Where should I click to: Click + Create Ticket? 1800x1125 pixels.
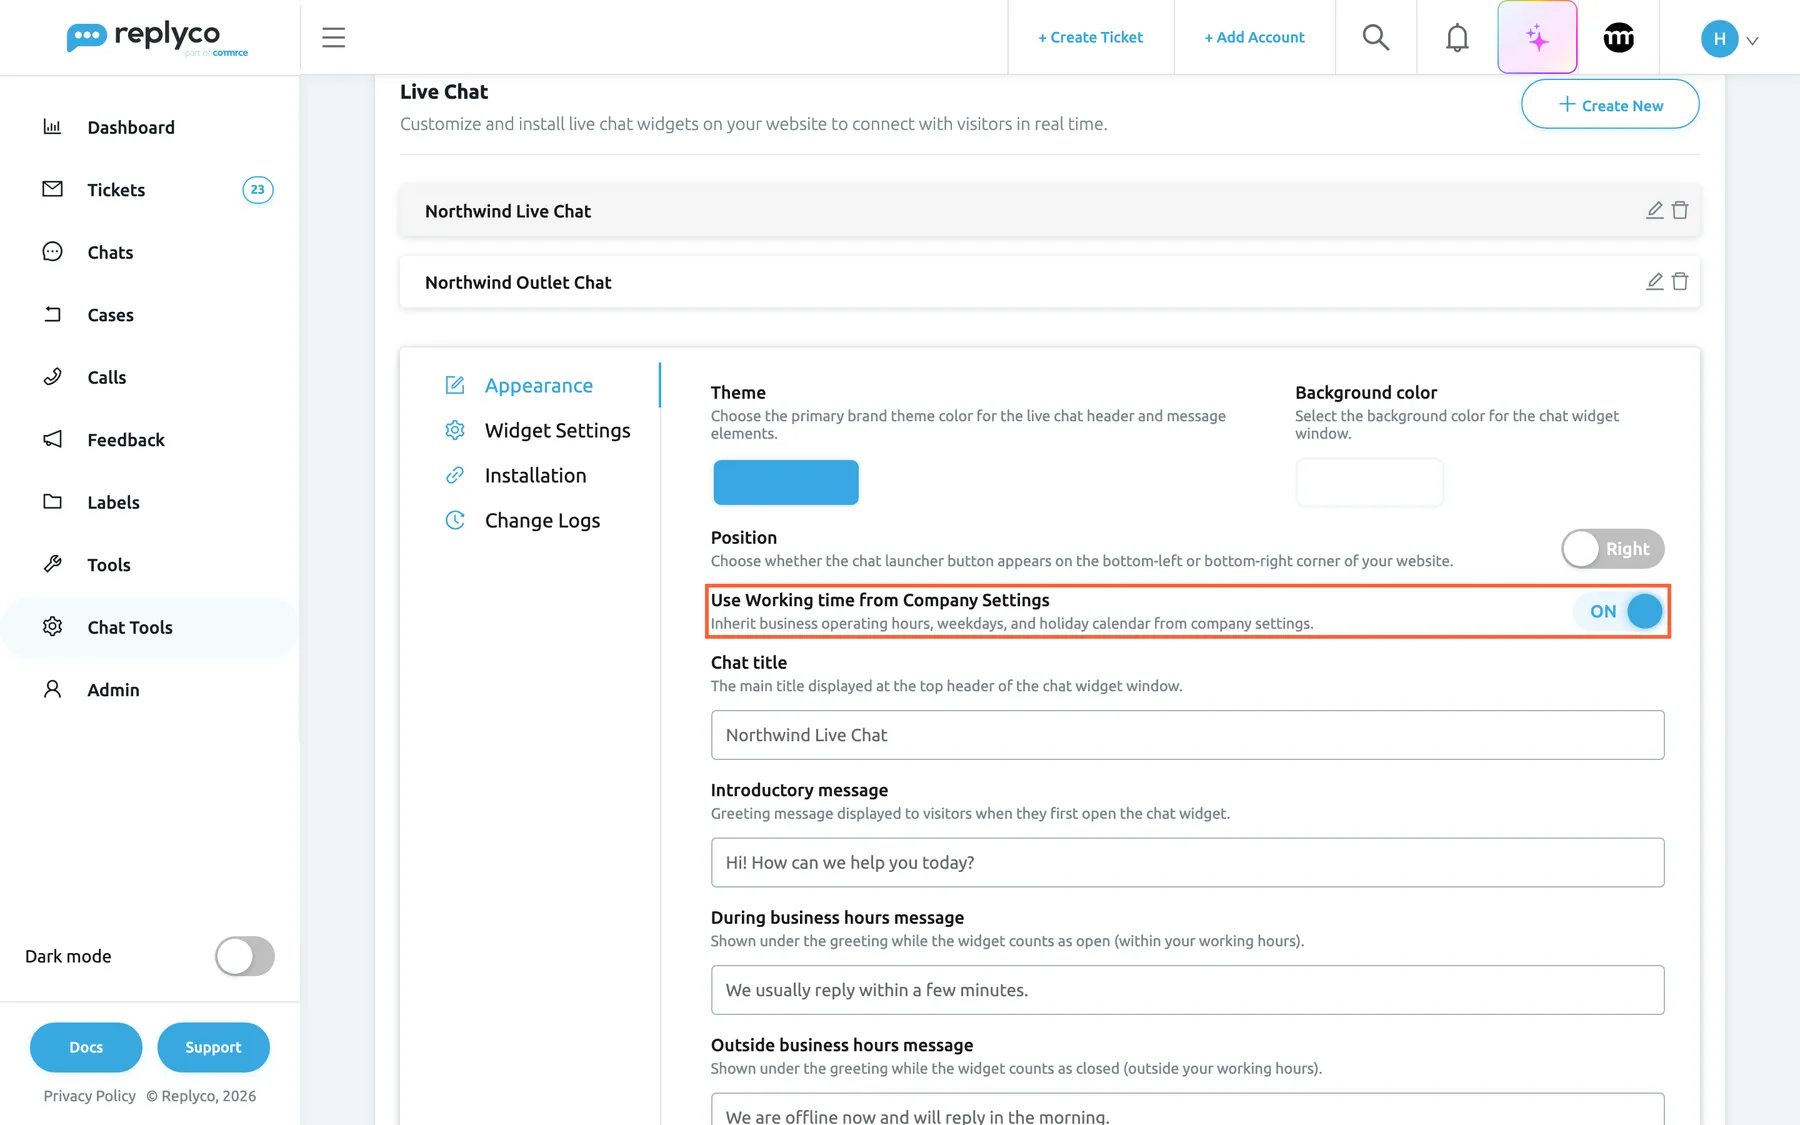[1090, 37]
